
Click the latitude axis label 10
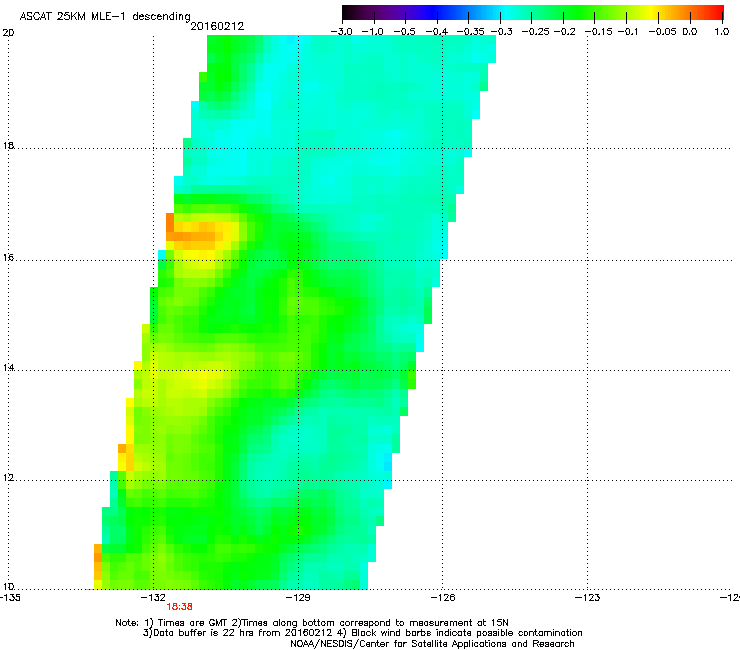coord(8,587)
